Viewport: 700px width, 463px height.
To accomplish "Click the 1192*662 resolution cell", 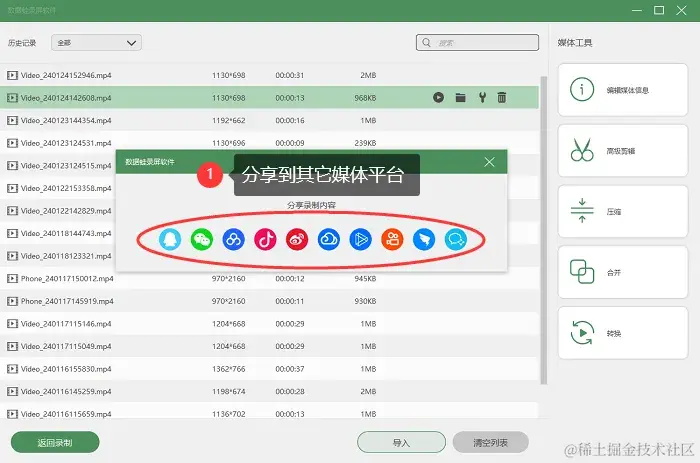I will click(229, 120).
